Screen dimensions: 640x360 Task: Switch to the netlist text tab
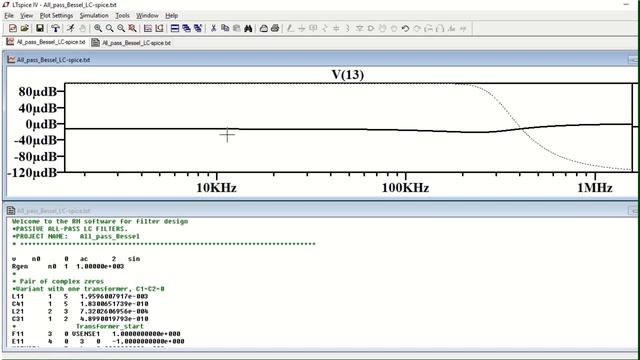coord(131,42)
